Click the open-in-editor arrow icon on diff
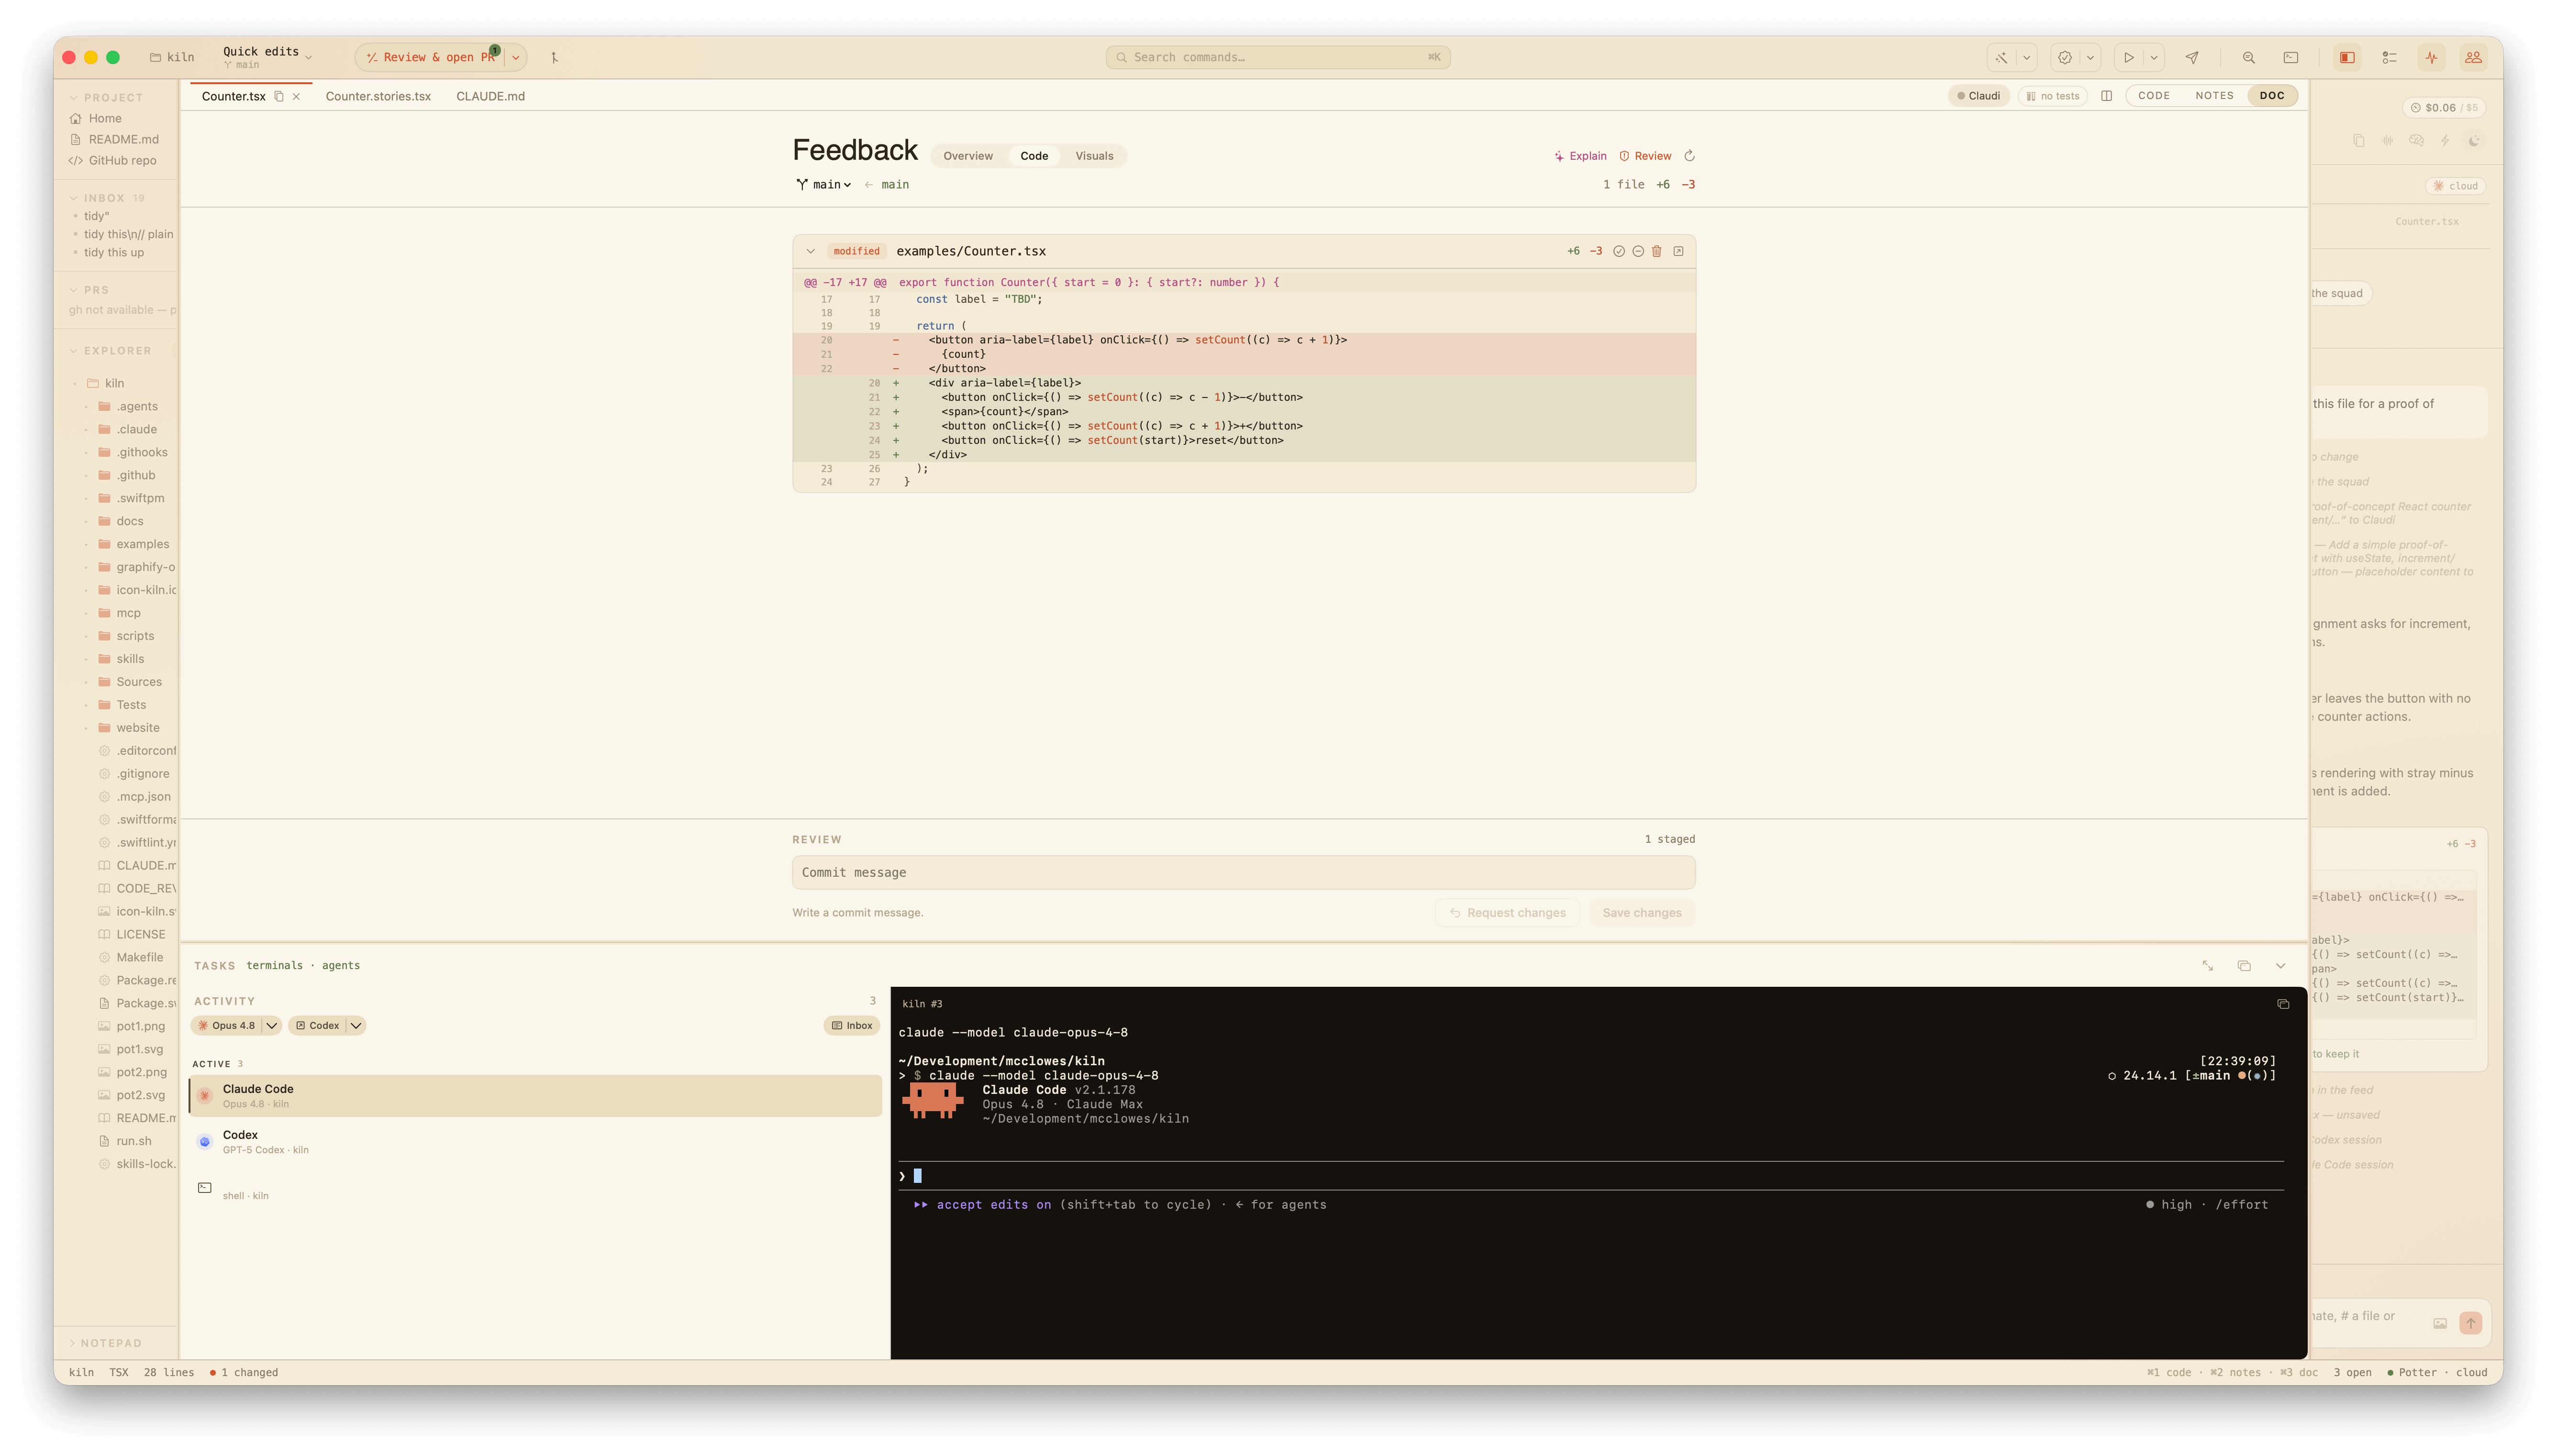The height and width of the screenshot is (1456, 2557). tap(1678, 251)
